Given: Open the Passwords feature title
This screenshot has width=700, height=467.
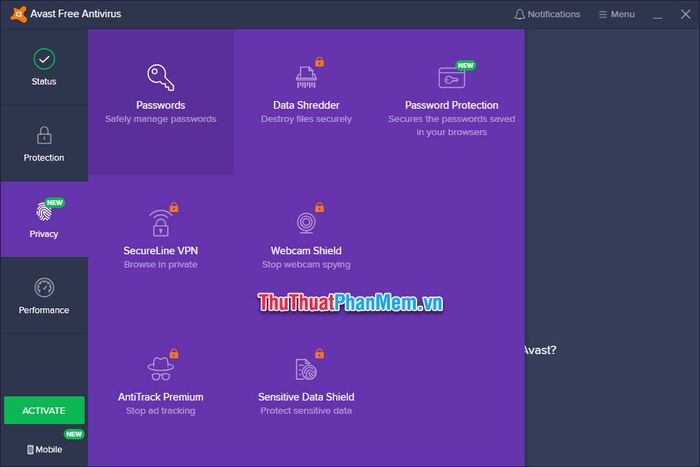Looking at the screenshot, I should (161, 105).
